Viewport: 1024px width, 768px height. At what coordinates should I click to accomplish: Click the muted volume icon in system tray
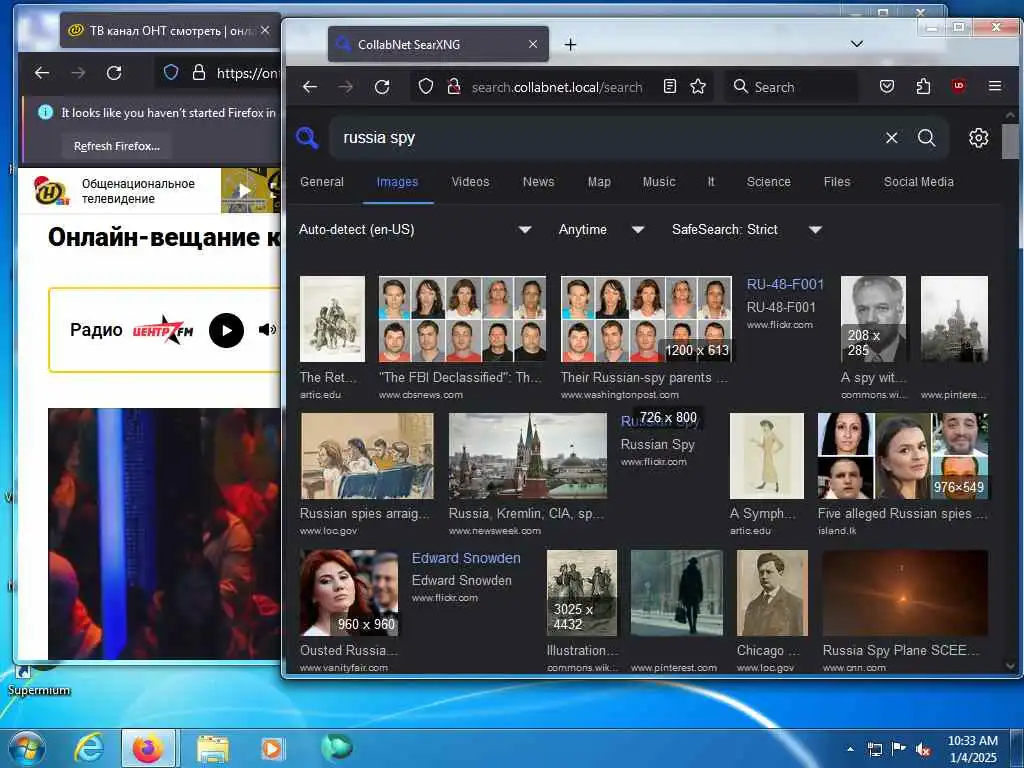click(923, 750)
